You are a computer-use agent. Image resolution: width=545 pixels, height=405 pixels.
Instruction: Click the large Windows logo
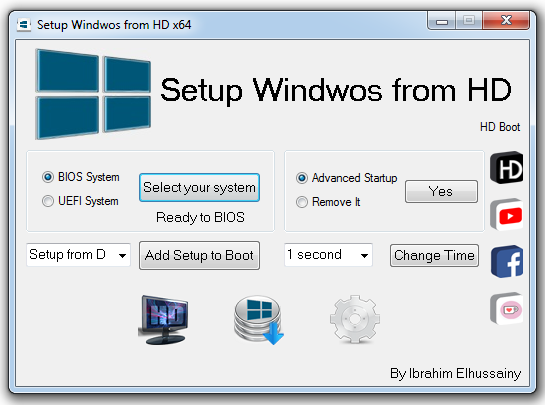93,94
